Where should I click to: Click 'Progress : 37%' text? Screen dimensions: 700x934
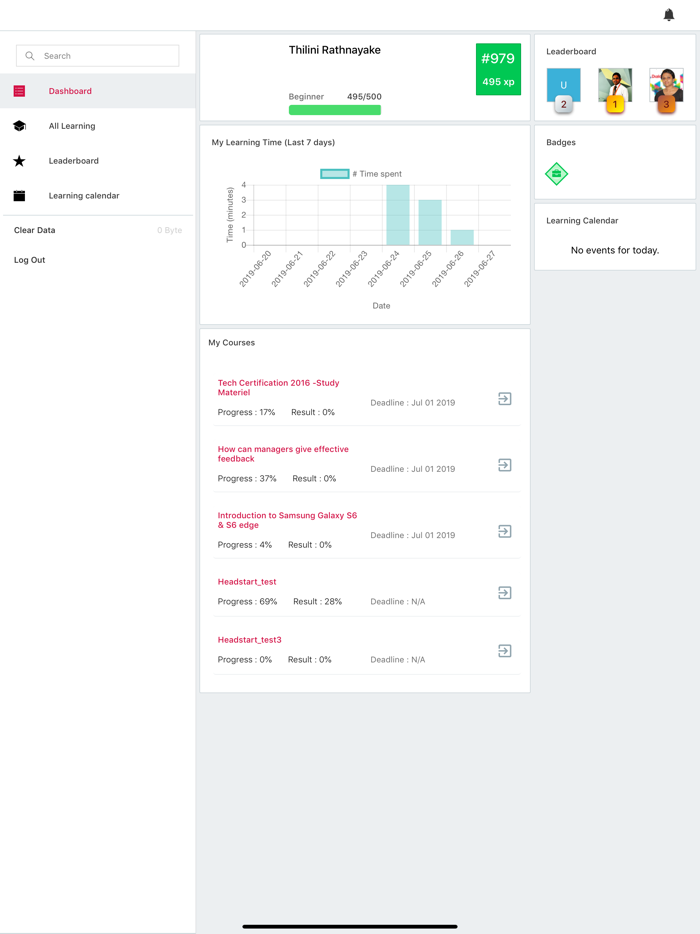coord(247,478)
